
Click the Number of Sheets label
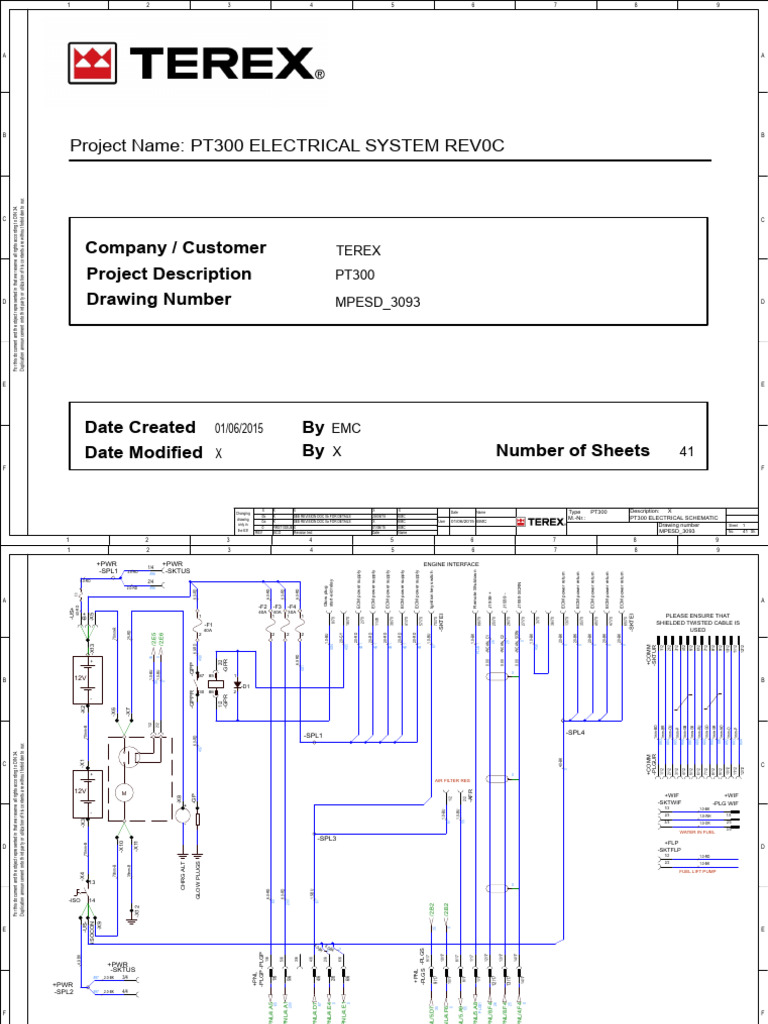[x=573, y=451]
